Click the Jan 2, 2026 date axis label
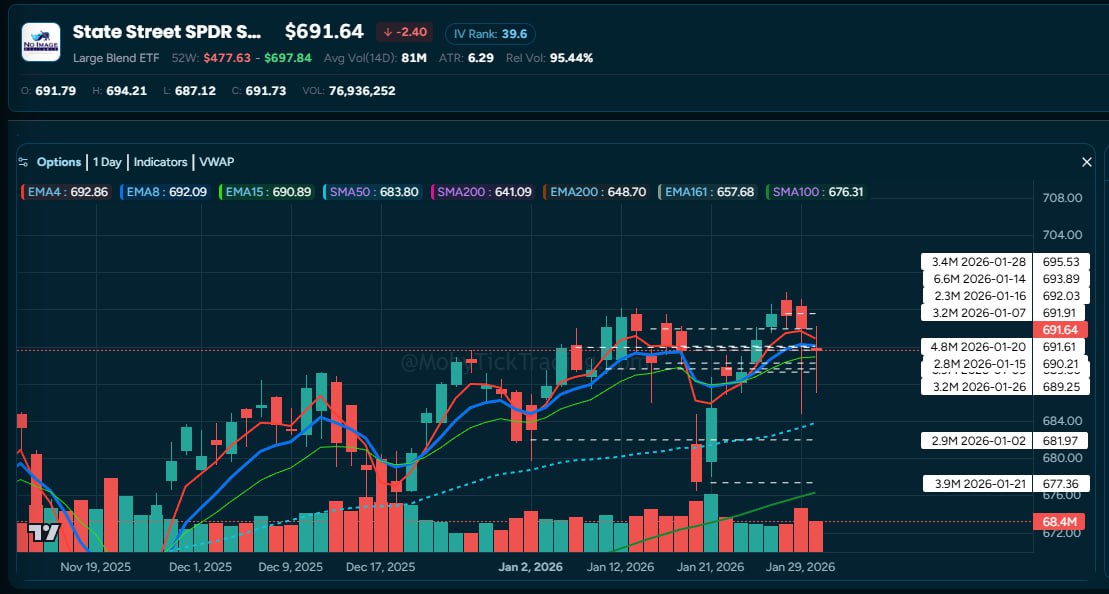 [x=529, y=566]
